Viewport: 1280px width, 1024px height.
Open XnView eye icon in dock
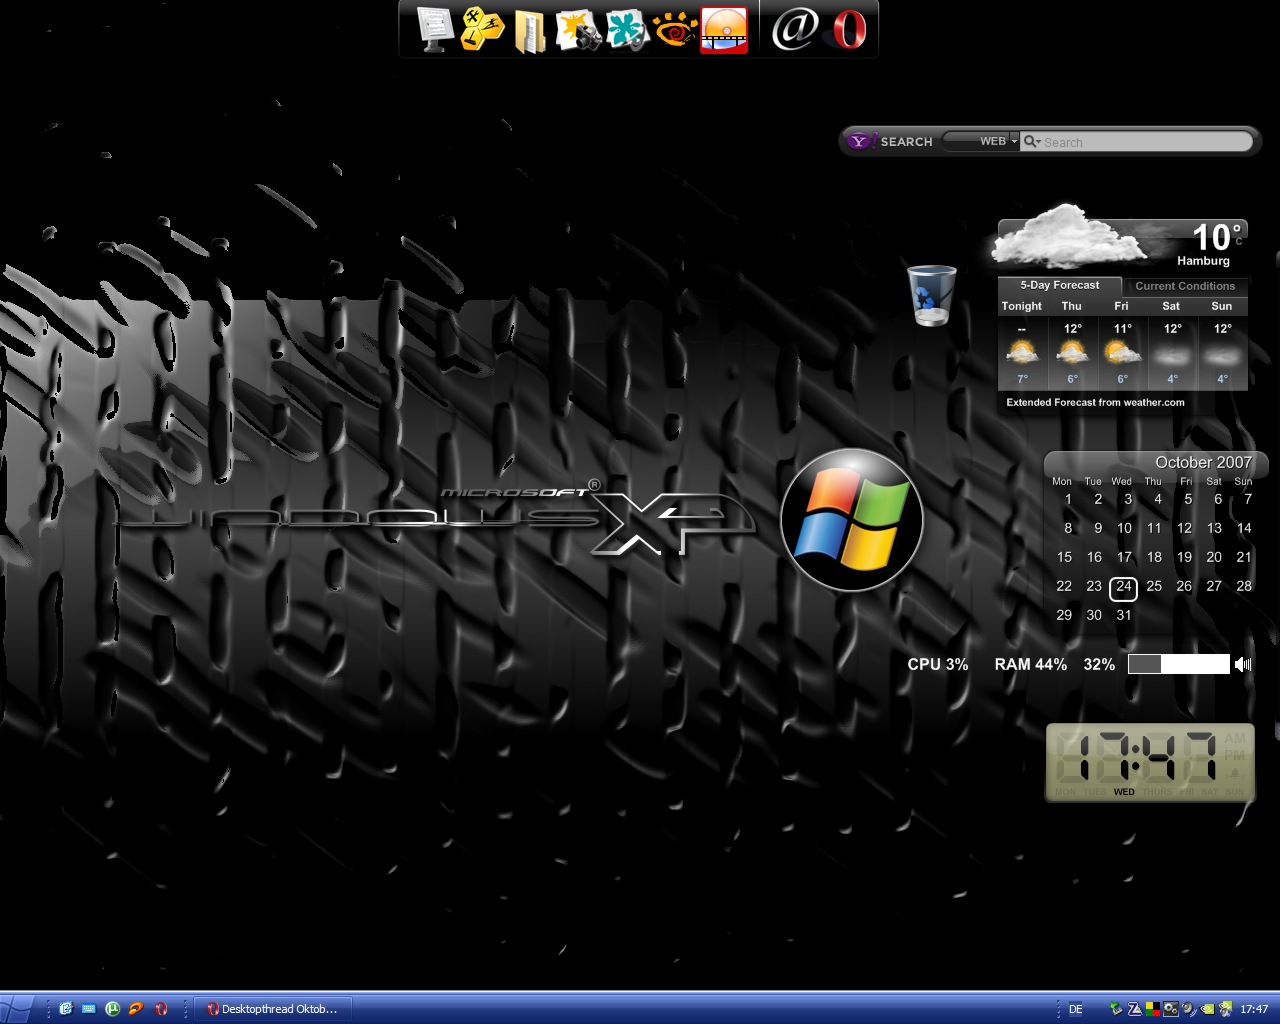[x=675, y=30]
